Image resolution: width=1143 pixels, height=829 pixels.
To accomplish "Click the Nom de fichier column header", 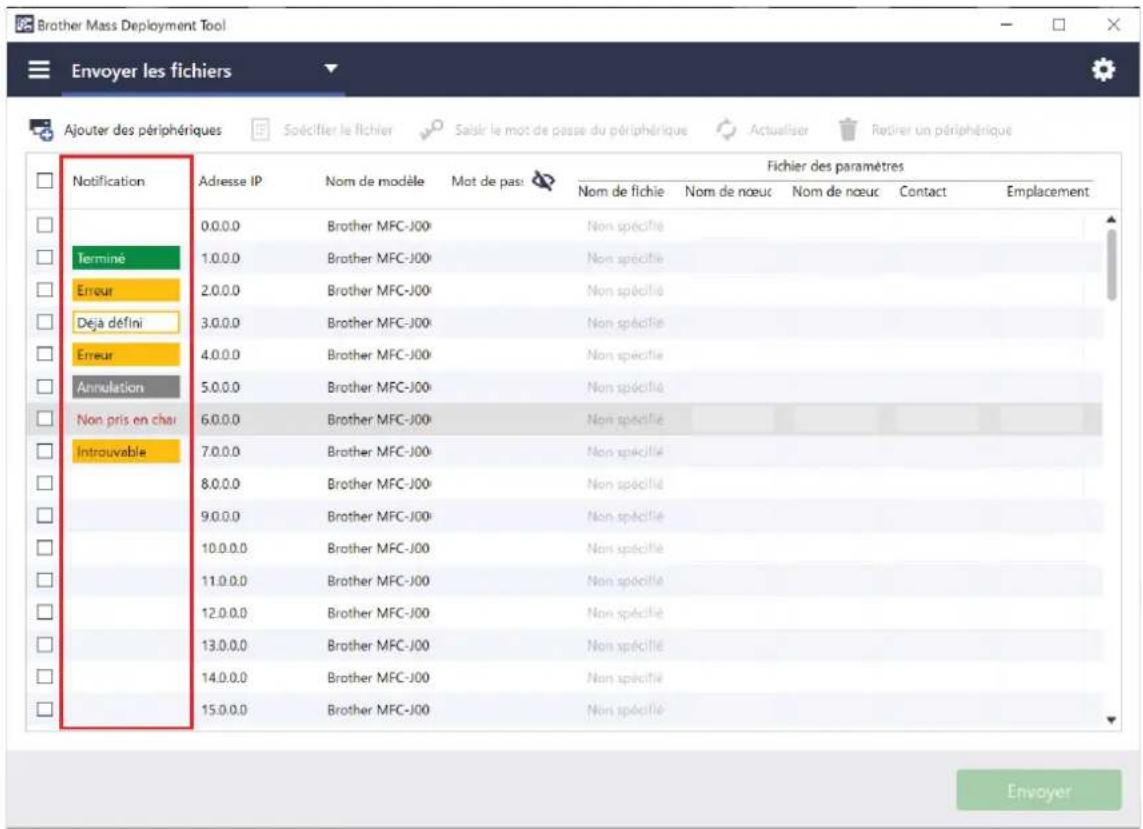I will click(621, 191).
